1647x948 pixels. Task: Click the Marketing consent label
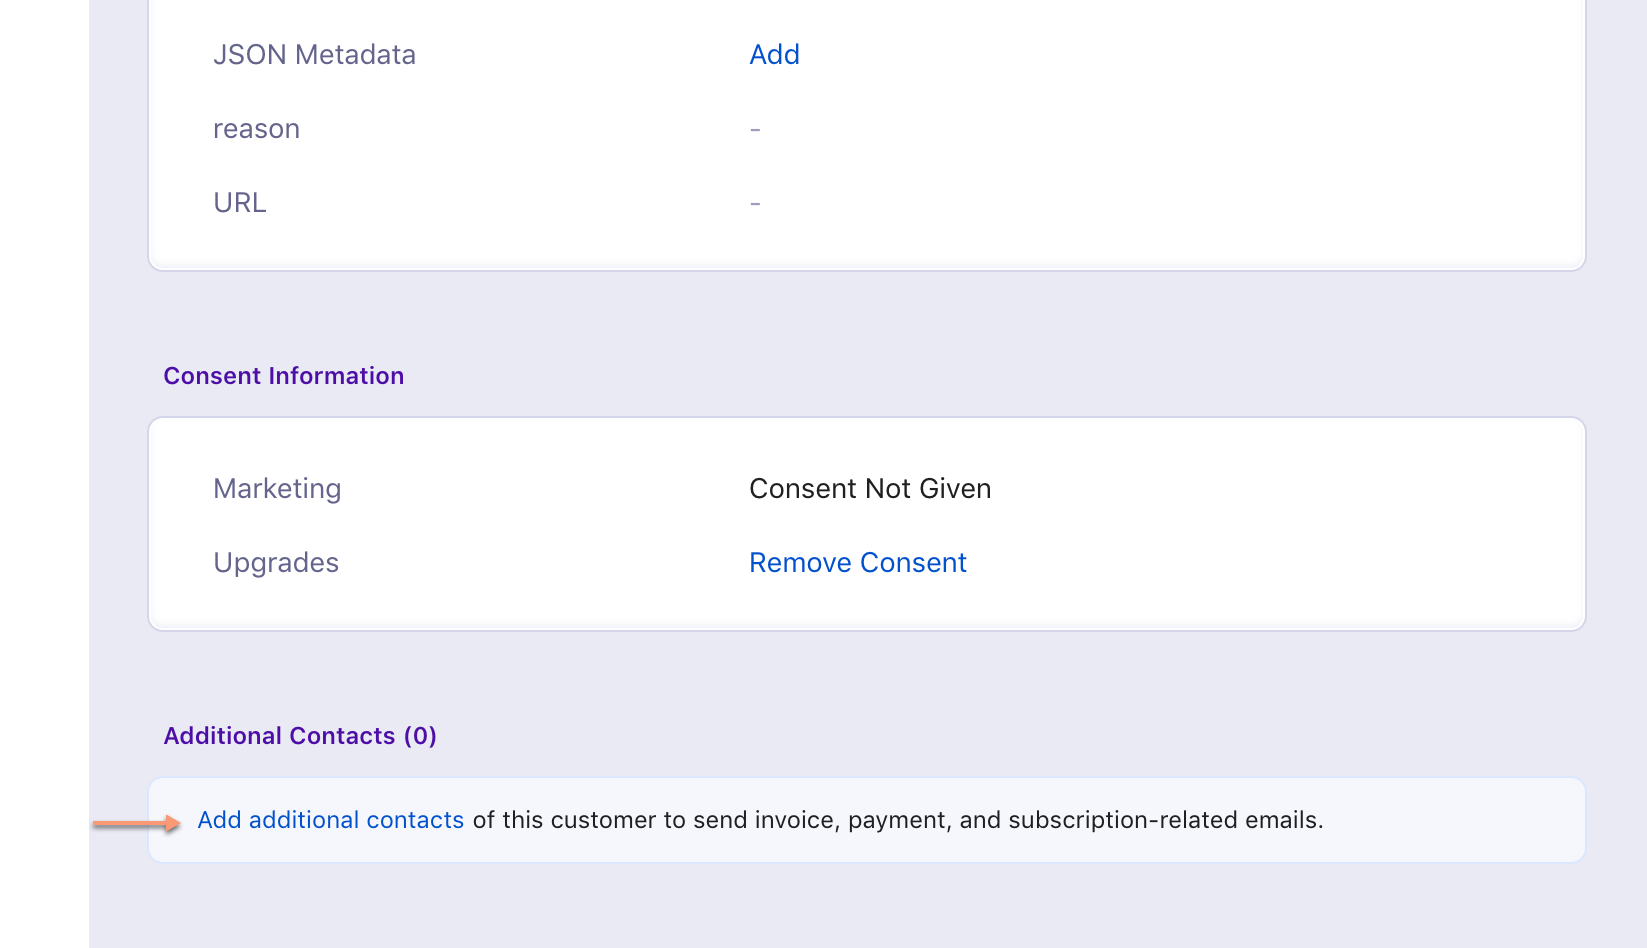[x=277, y=489]
